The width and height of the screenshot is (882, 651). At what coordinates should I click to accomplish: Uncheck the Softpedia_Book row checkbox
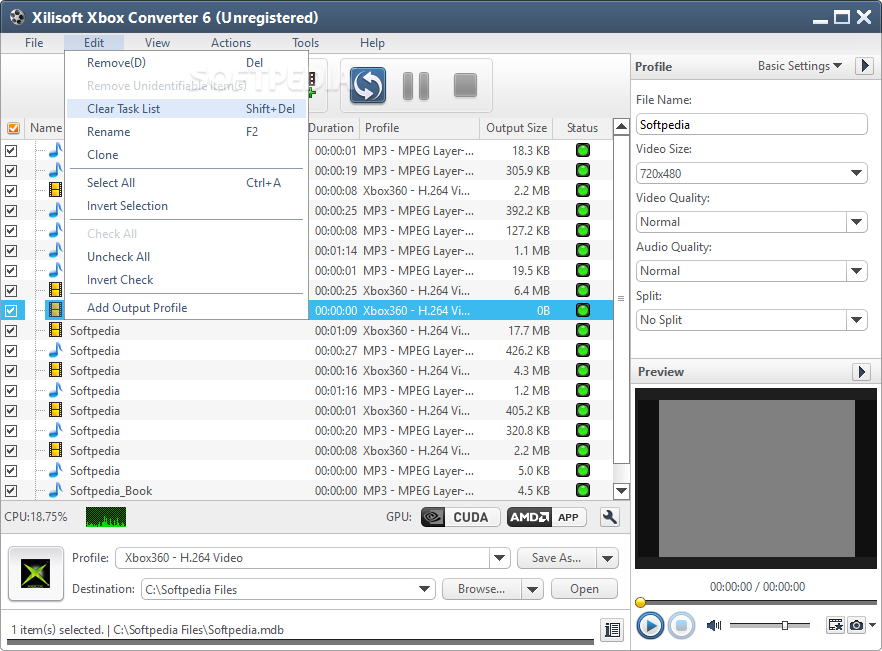click(x=11, y=491)
